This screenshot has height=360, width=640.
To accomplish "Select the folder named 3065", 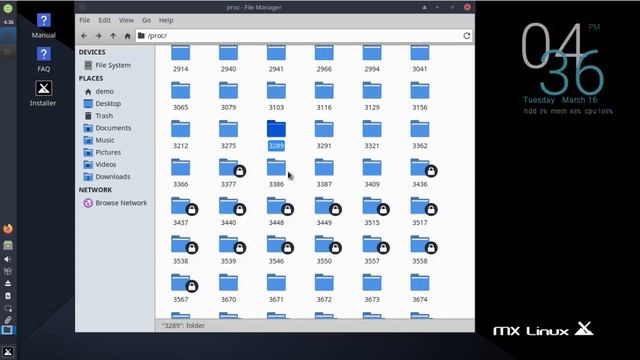I will (180, 96).
